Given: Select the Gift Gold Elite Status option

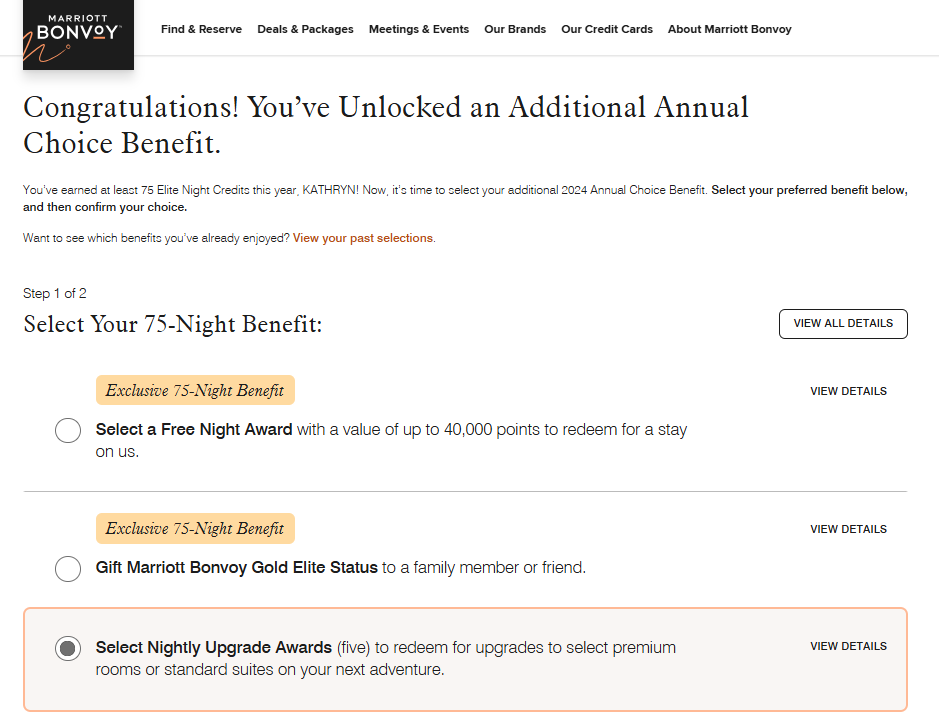Looking at the screenshot, I should [x=67, y=568].
